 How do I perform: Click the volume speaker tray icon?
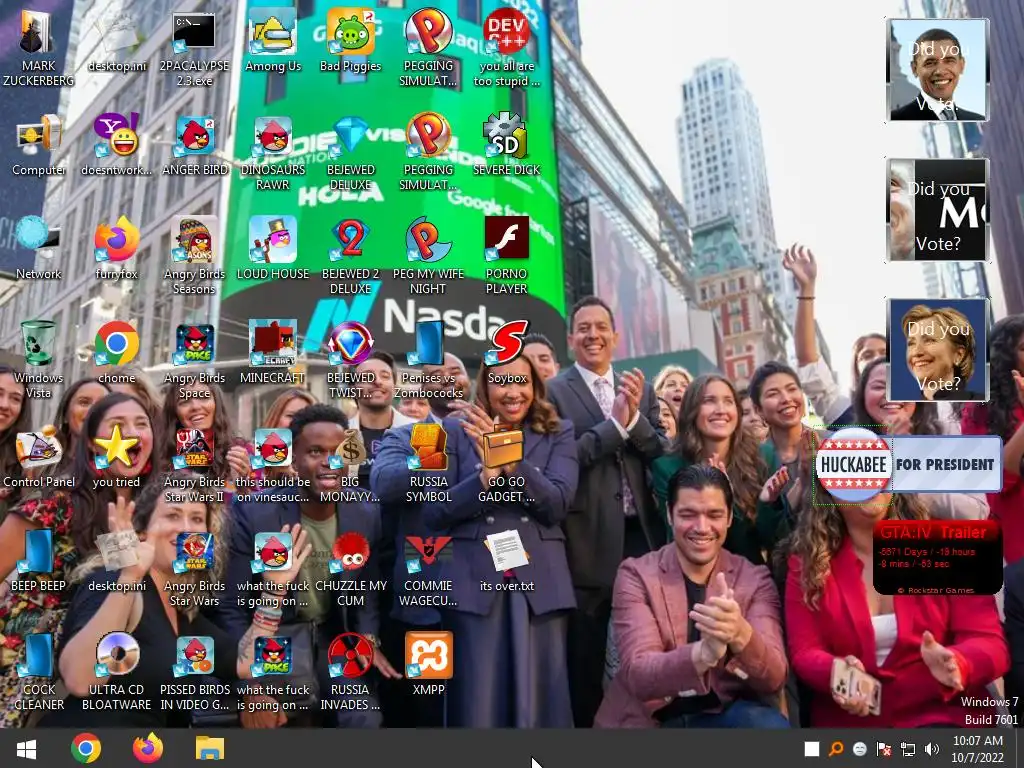(932, 749)
